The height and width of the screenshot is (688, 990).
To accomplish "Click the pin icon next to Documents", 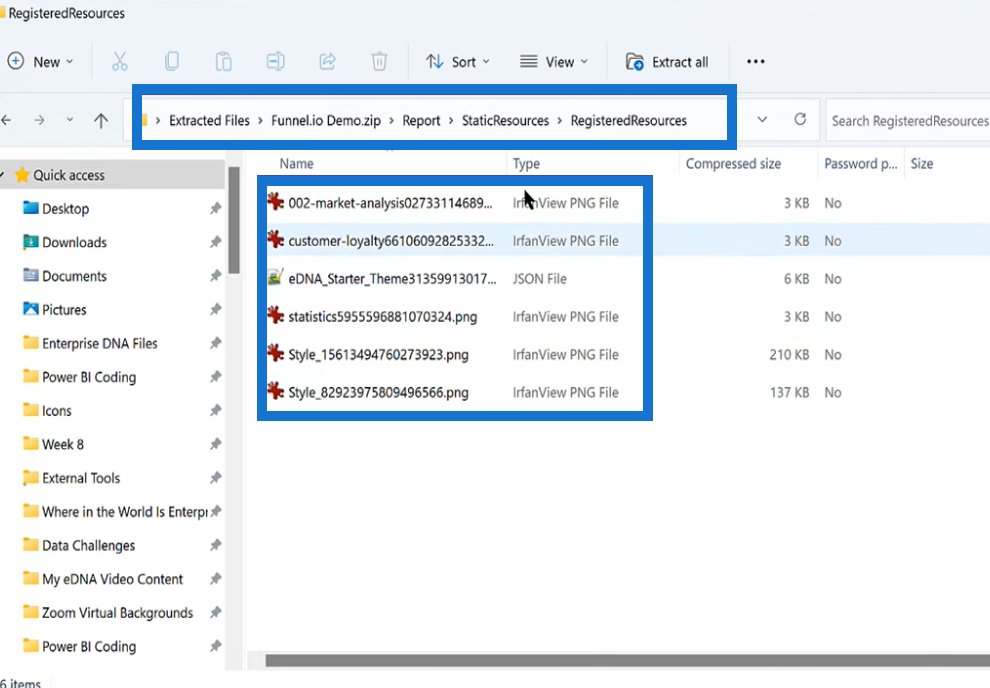I will tap(215, 275).
